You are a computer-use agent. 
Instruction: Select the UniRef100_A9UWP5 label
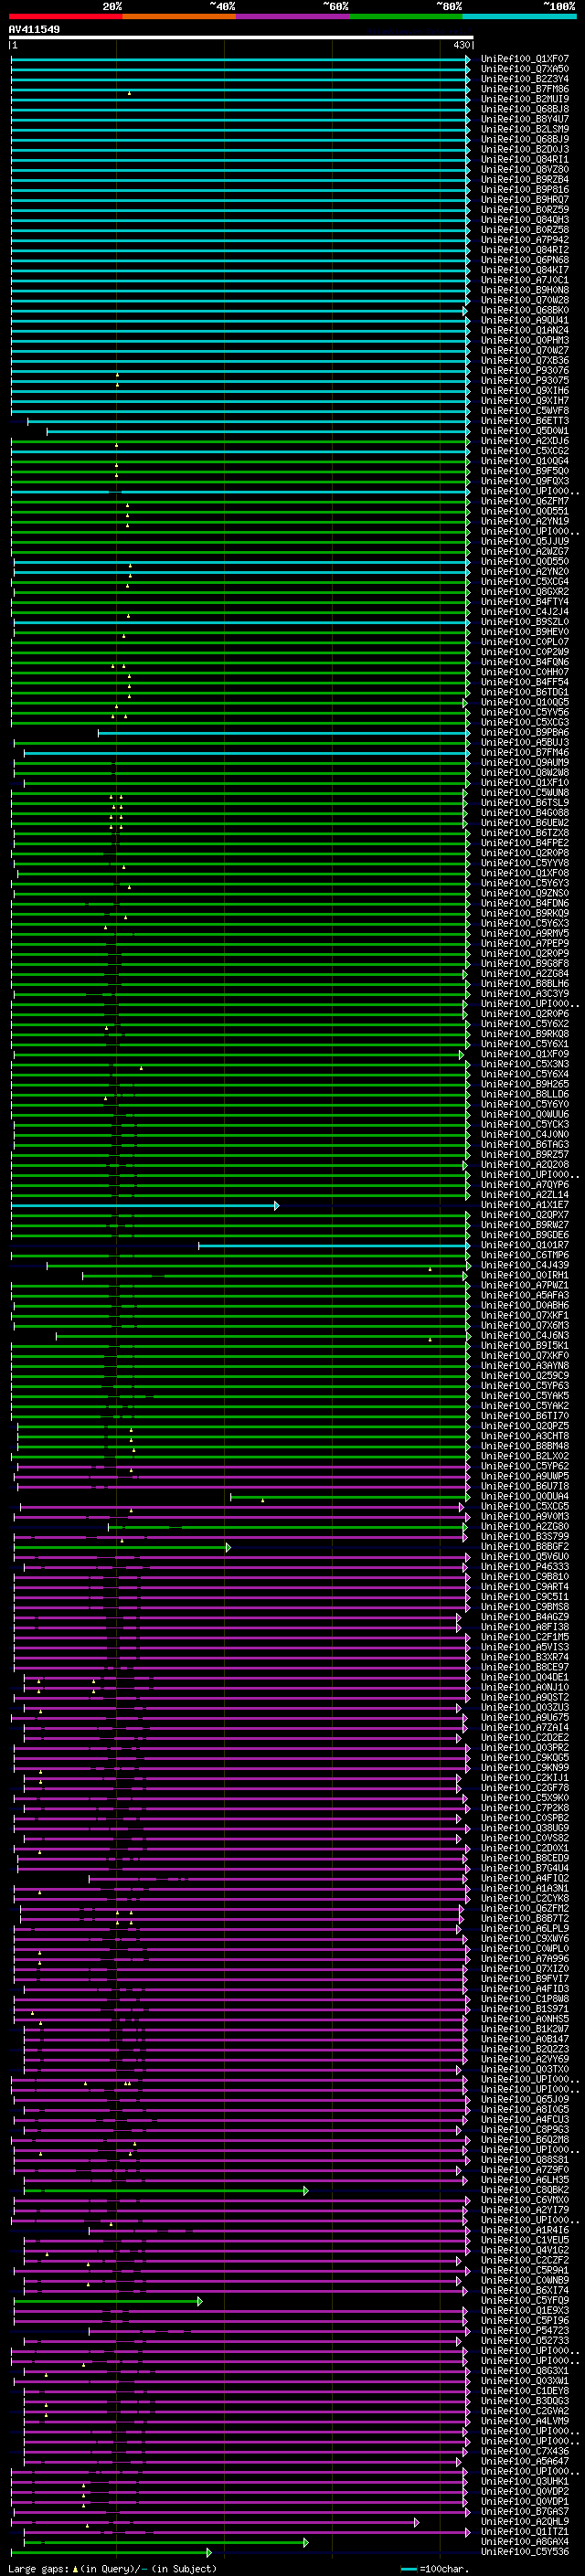(524, 1476)
